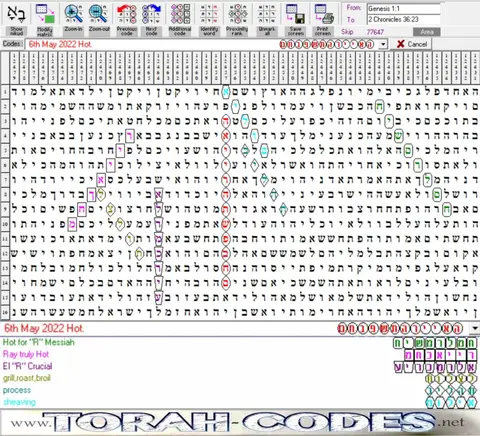Click matrix row number 1 header
Image resolution: width=480 pixels, height=436 pixels.
5,92
